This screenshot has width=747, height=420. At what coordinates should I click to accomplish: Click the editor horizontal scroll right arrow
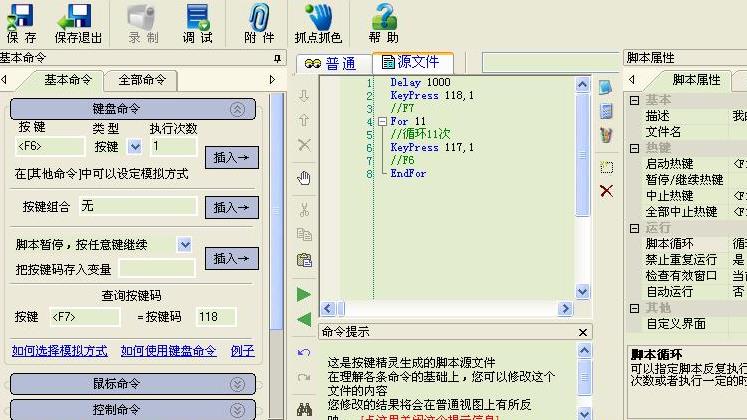(565, 309)
